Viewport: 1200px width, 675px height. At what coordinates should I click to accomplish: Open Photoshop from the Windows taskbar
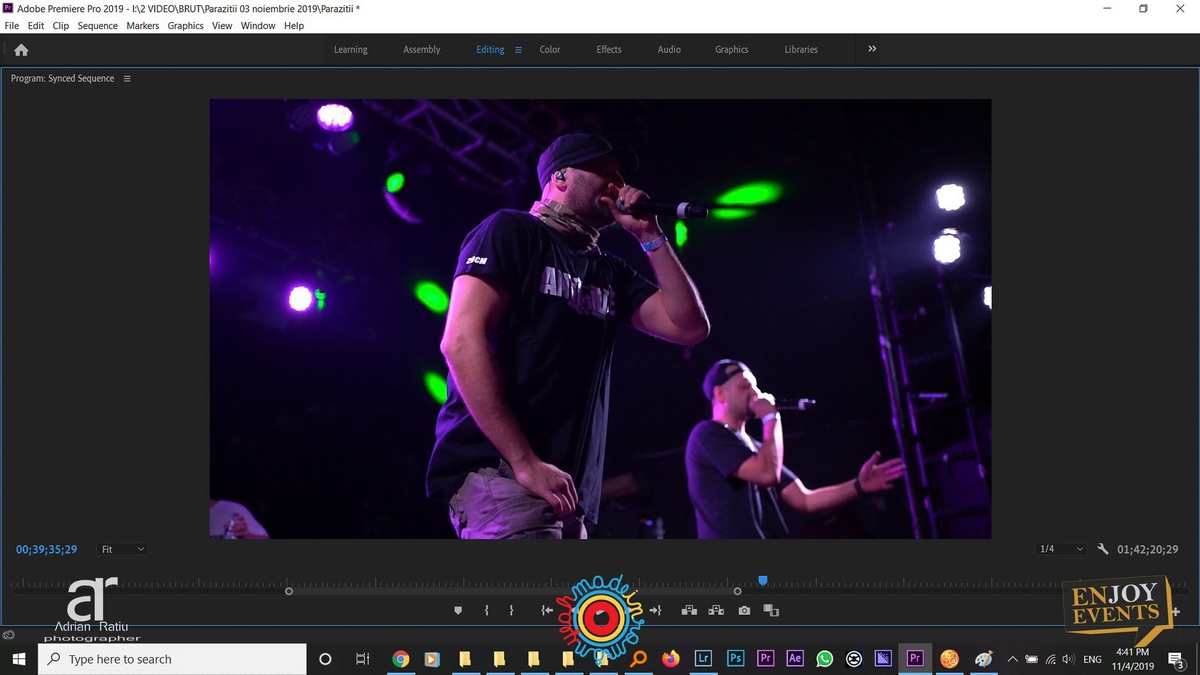click(x=735, y=659)
